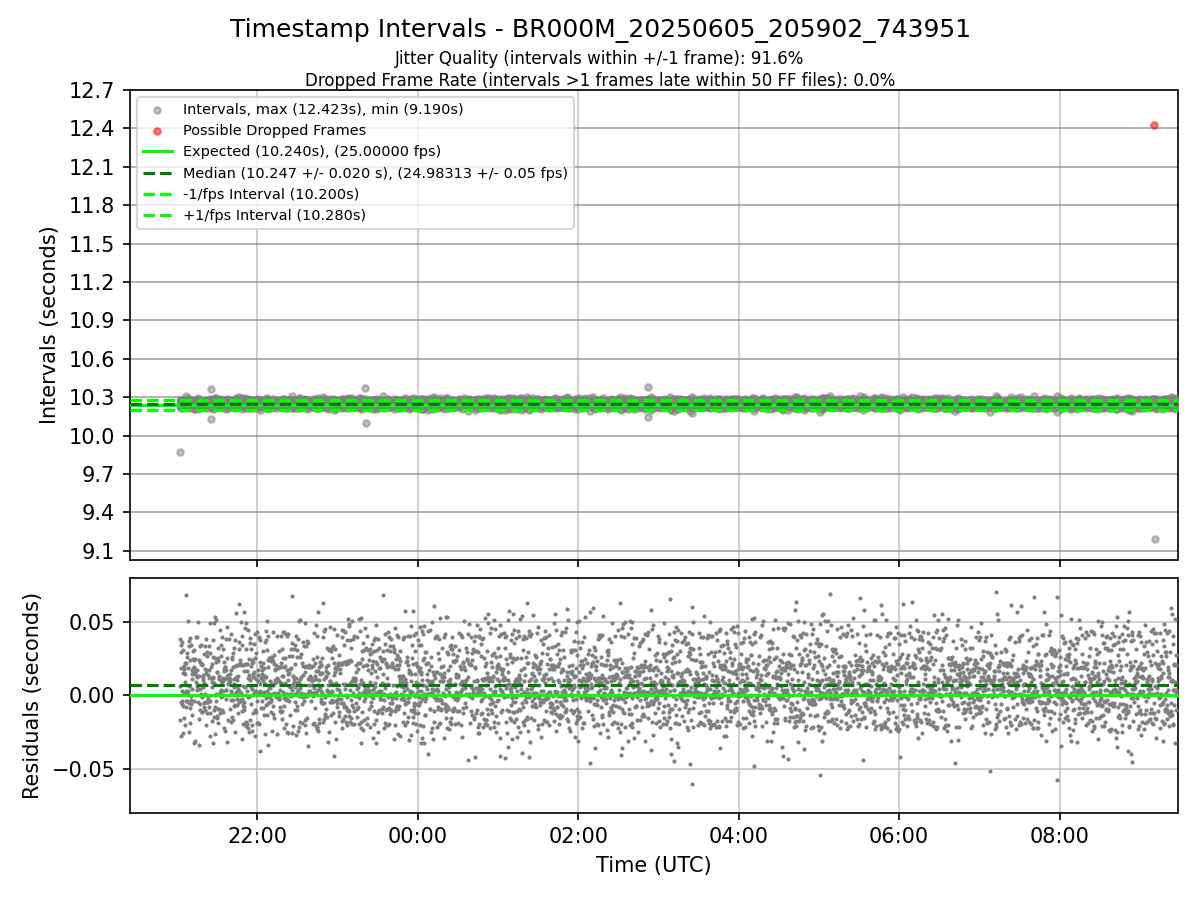The height and width of the screenshot is (900, 1200).
Task: Click legend entry Intervals max 12.423s
Action: click(322, 109)
